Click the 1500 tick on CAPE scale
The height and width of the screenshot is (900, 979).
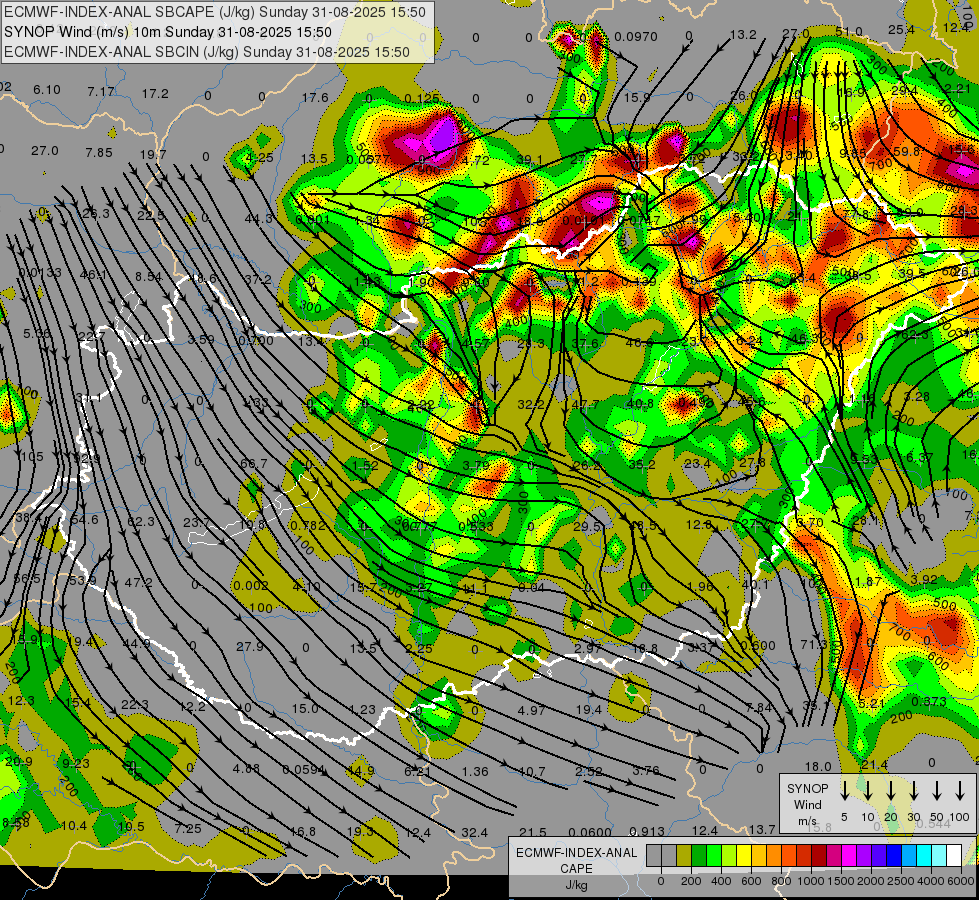pos(841,881)
